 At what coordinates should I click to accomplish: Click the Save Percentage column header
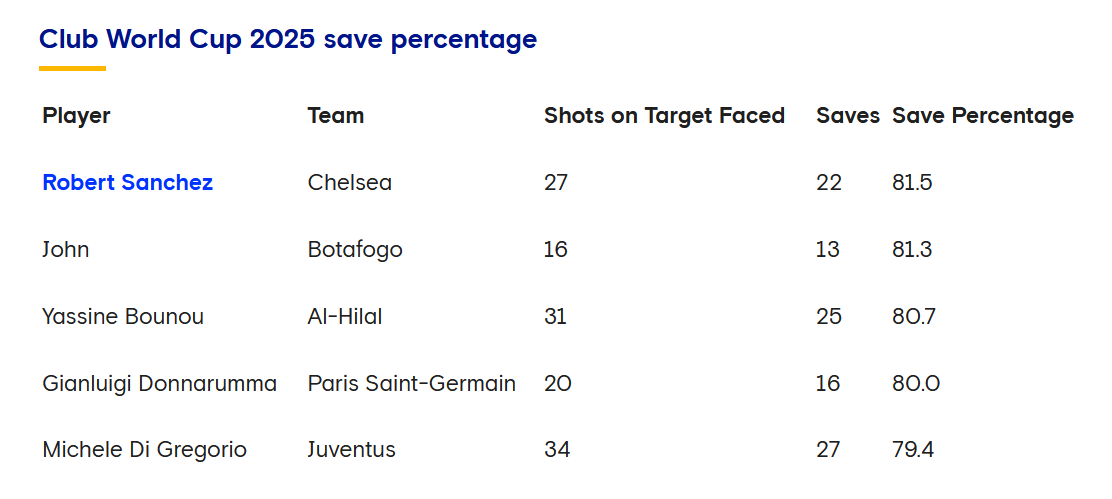(x=983, y=116)
